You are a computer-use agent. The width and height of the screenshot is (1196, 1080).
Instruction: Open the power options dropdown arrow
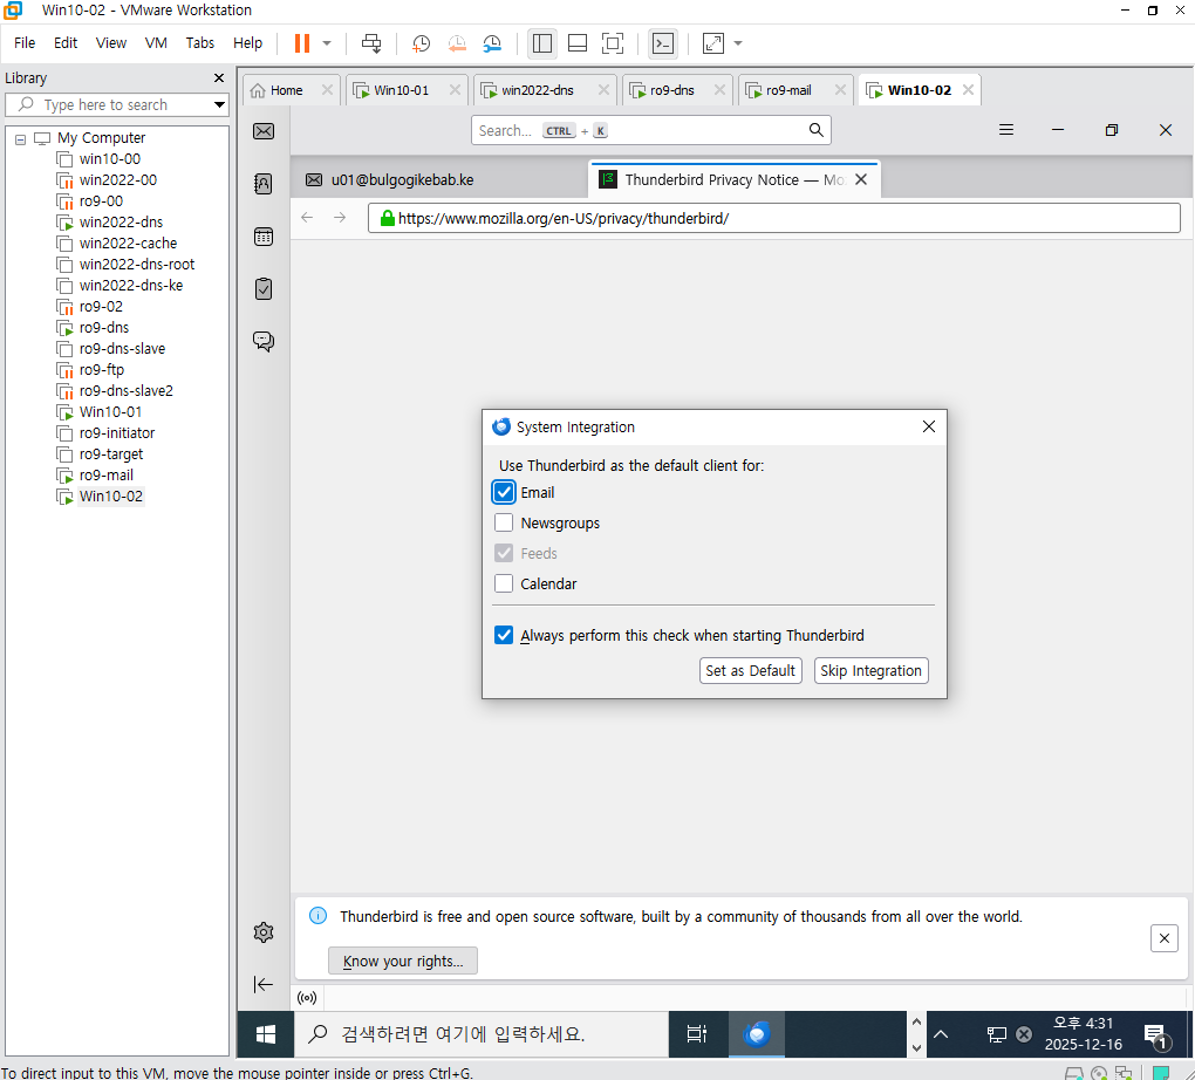[x=326, y=43]
